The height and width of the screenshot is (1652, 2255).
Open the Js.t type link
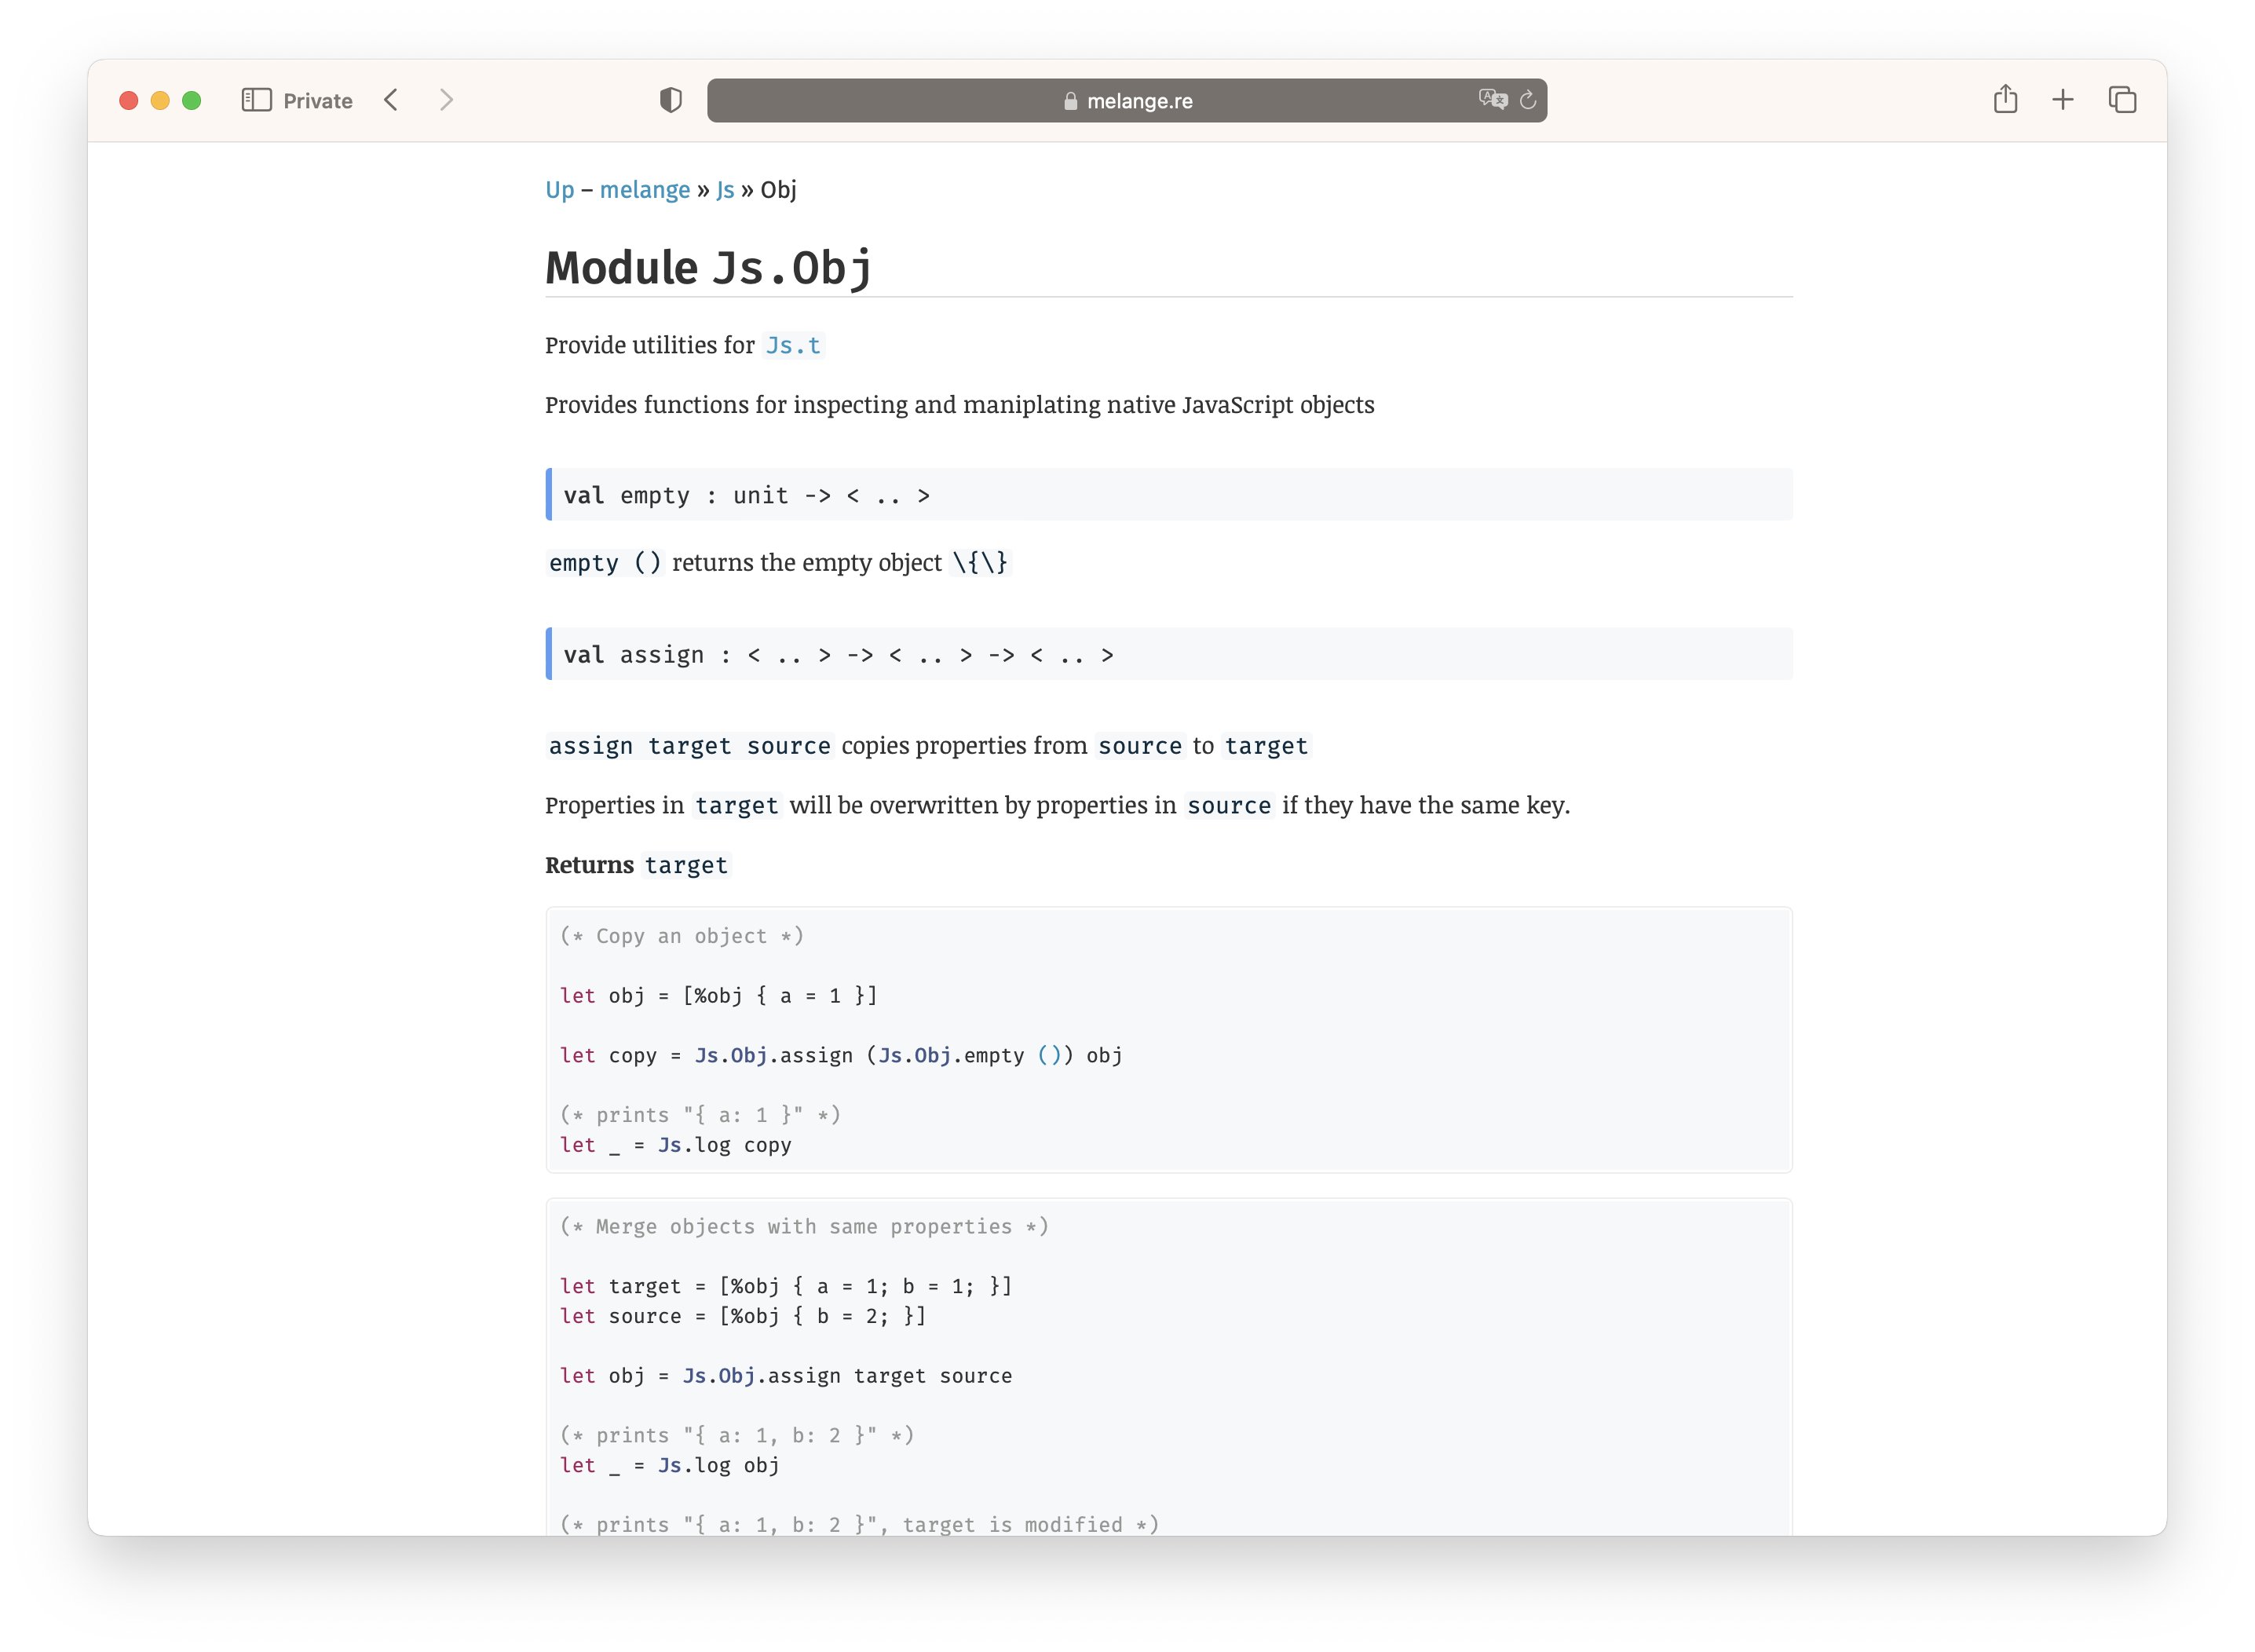point(793,345)
